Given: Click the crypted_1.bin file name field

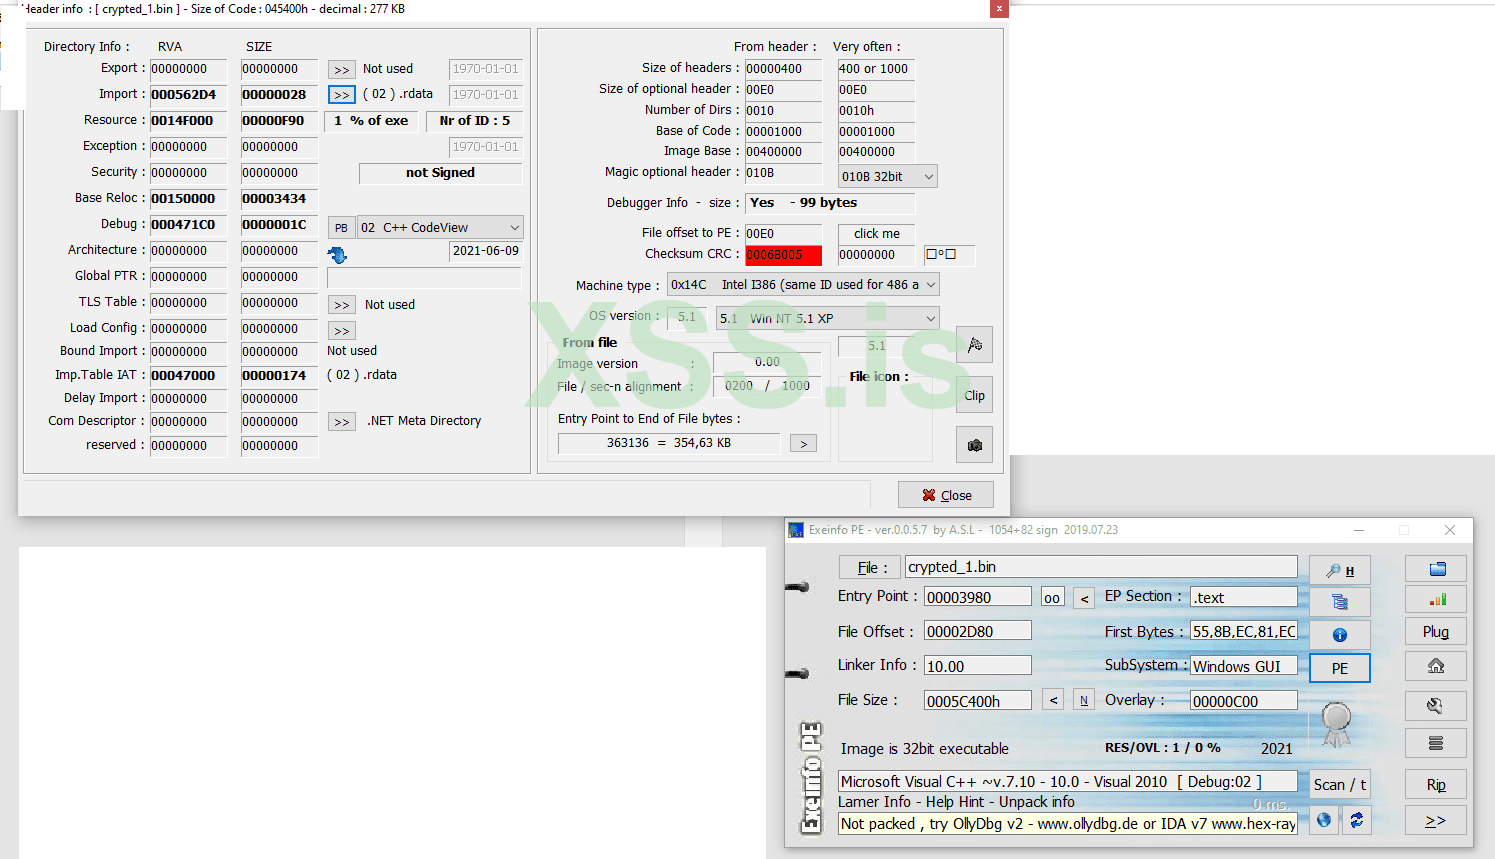Looking at the screenshot, I should coord(1101,567).
